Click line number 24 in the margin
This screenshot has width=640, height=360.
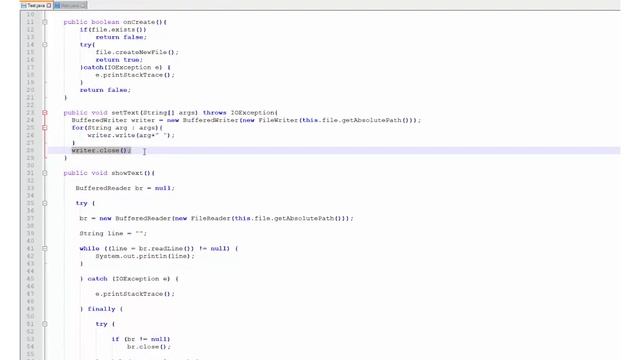[30, 120]
